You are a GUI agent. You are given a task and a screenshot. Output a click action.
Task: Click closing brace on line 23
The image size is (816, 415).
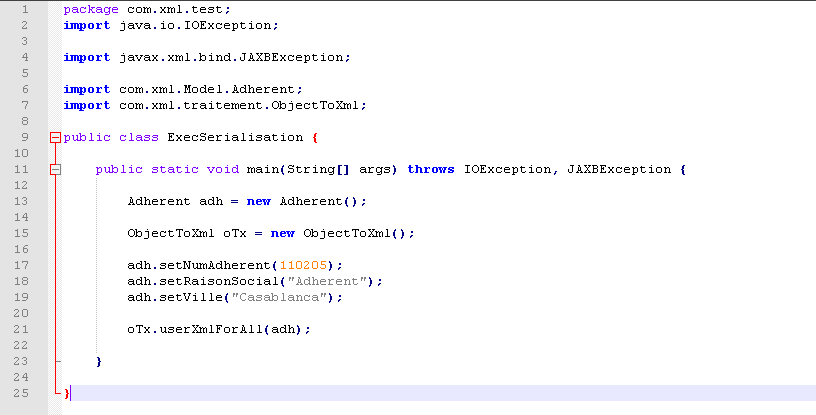(99, 361)
